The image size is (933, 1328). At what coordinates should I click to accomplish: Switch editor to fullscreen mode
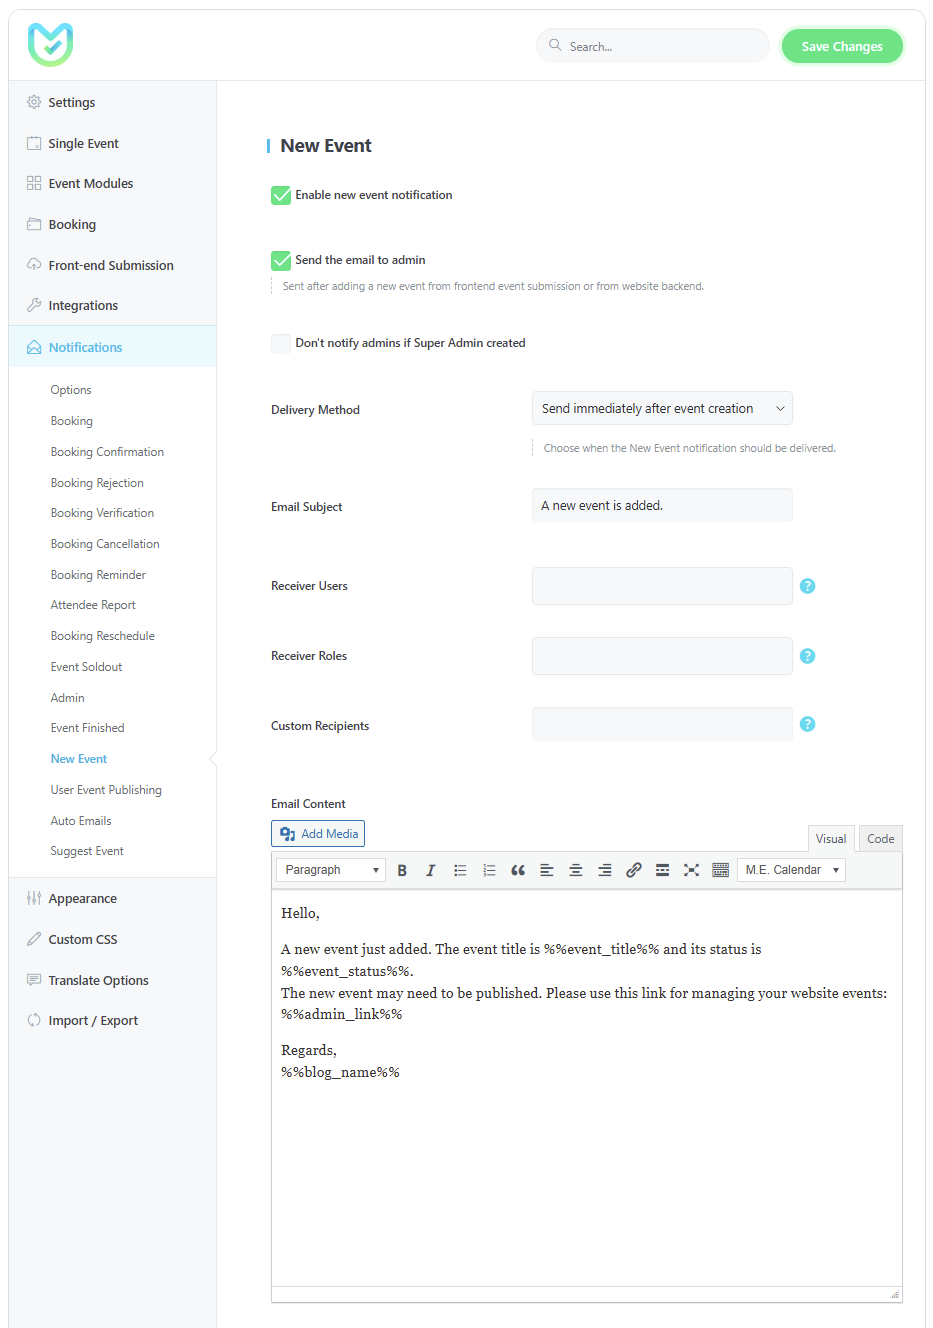point(691,870)
